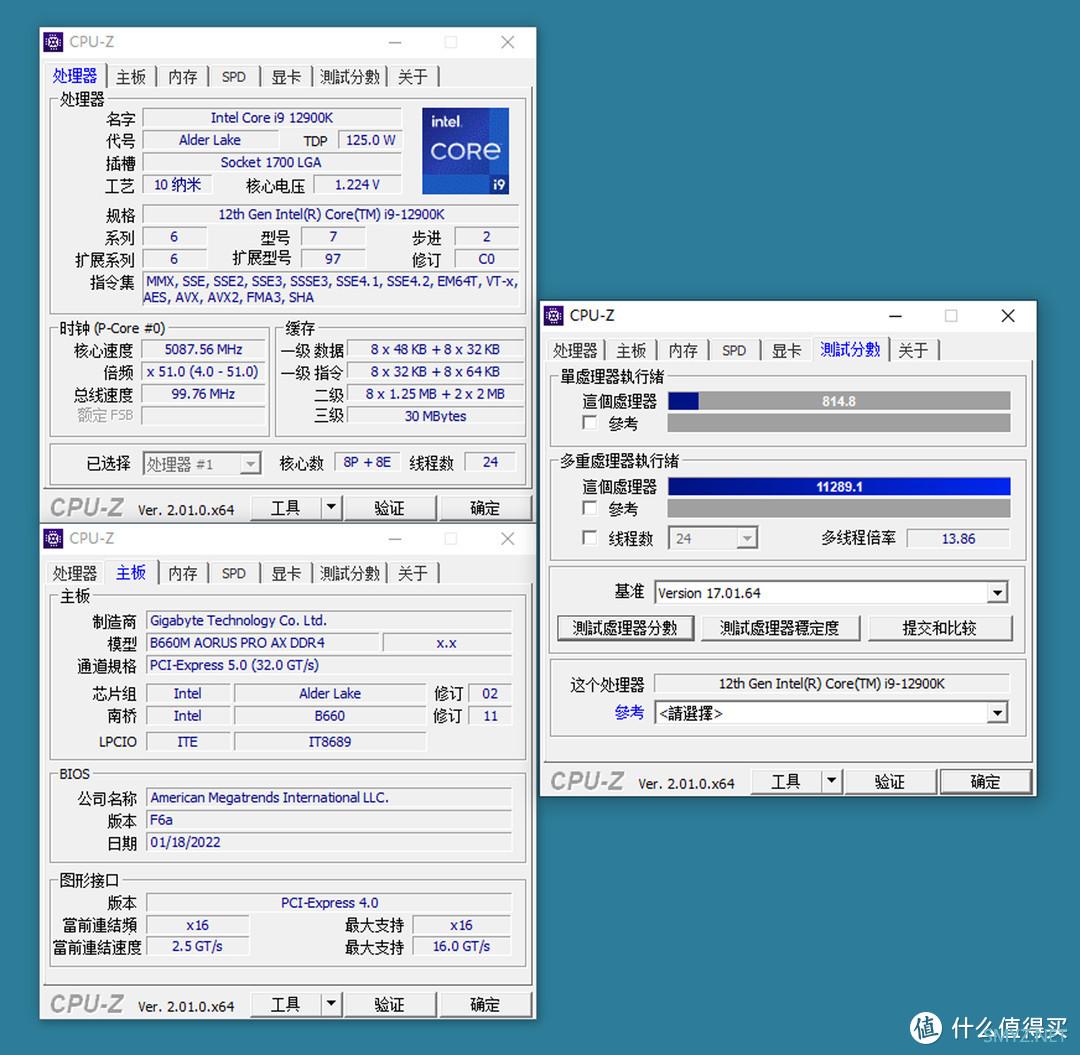Open 显卡 tab in benchmark window
The image size is (1080, 1055).
tap(786, 351)
